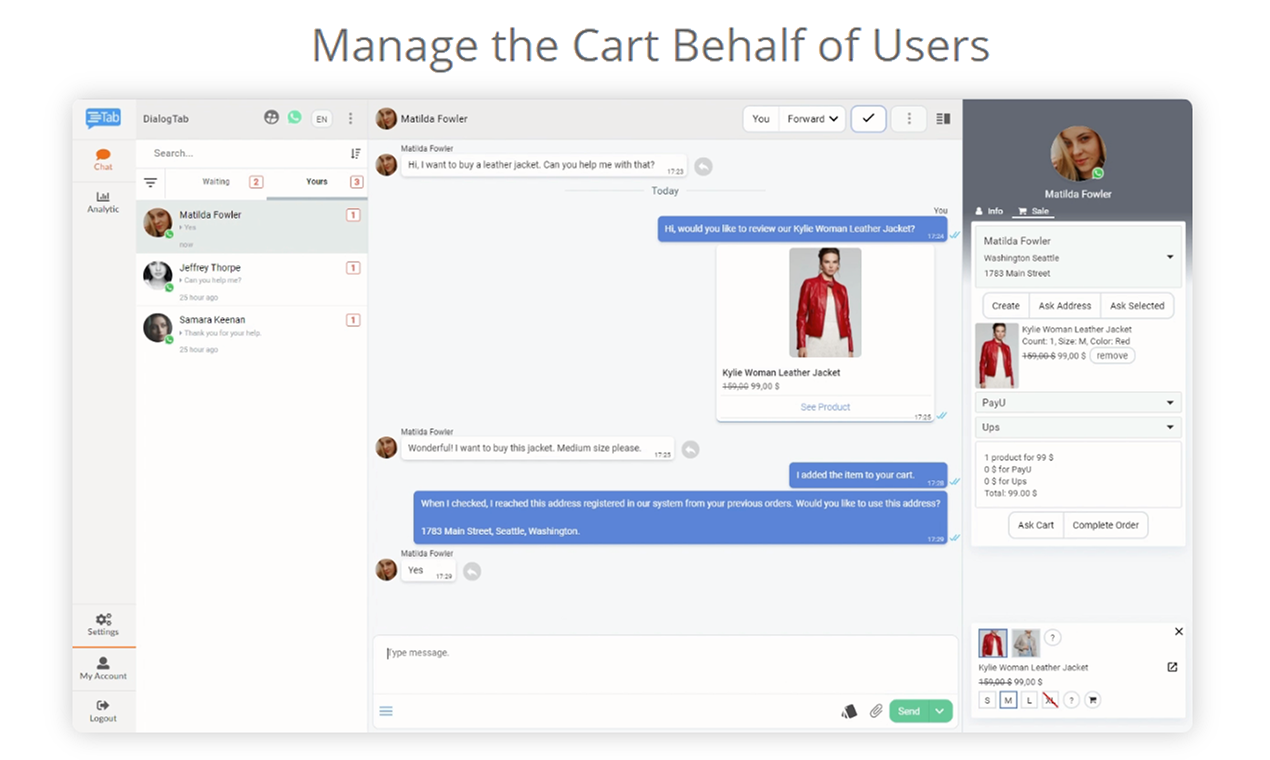The width and height of the screenshot is (1270, 760).
Task: Expand the PayU payment dropdown
Action: tap(1078, 403)
